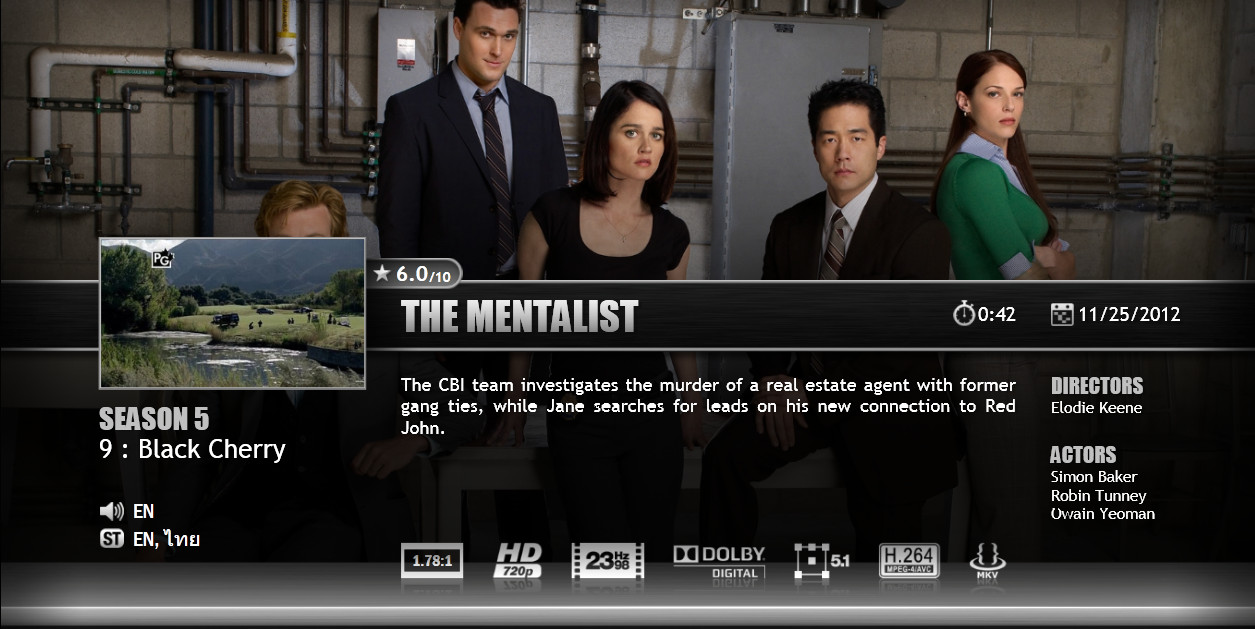This screenshot has width=1255, height=629.
Task: Click the PG rating badge on thumbnail
Action: (x=162, y=259)
